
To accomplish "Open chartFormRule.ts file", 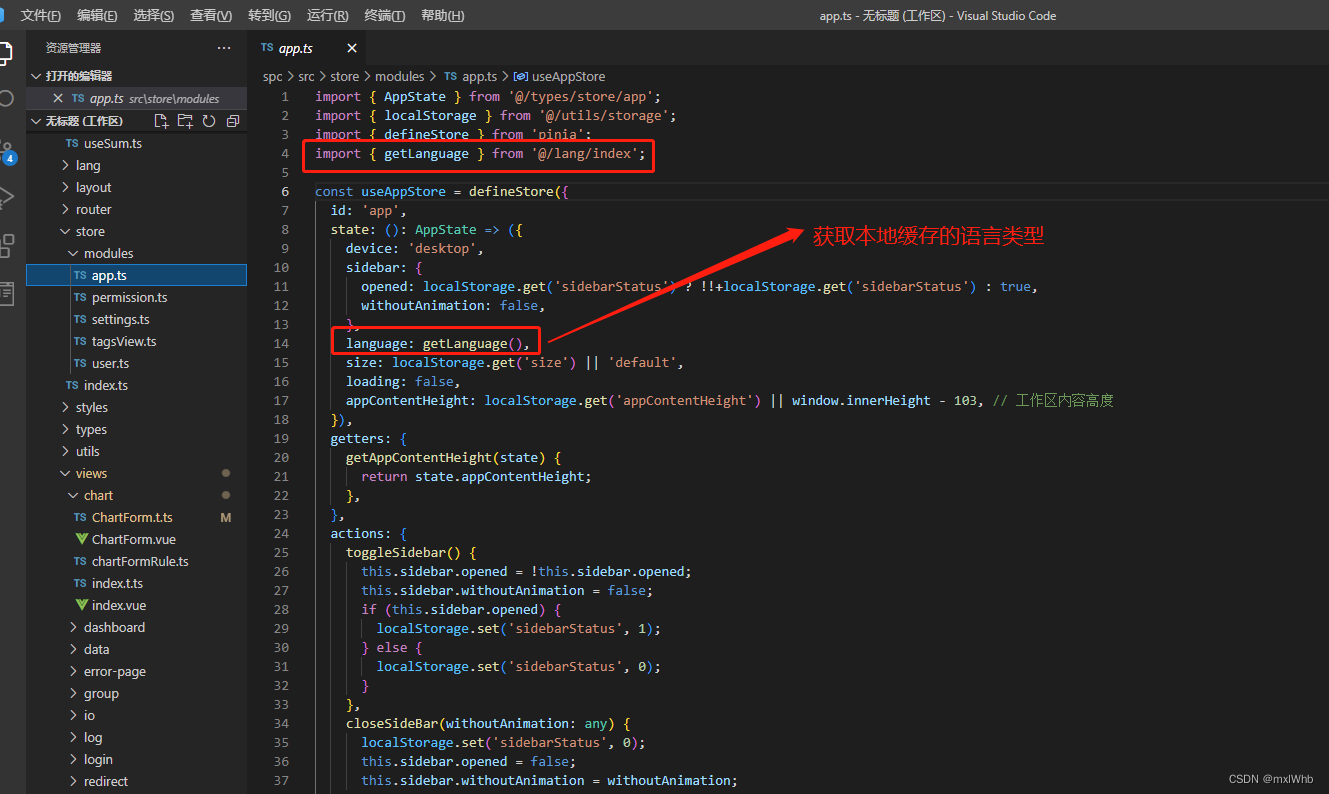I will click(x=136, y=561).
